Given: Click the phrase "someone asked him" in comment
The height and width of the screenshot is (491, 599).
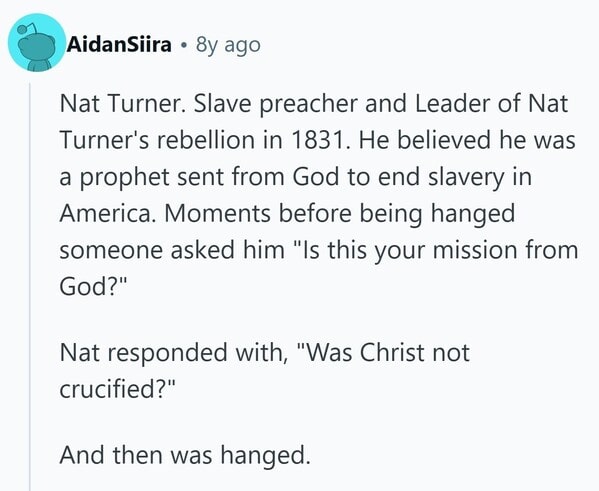Looking at the screenshot, I should tap(172, 251).
